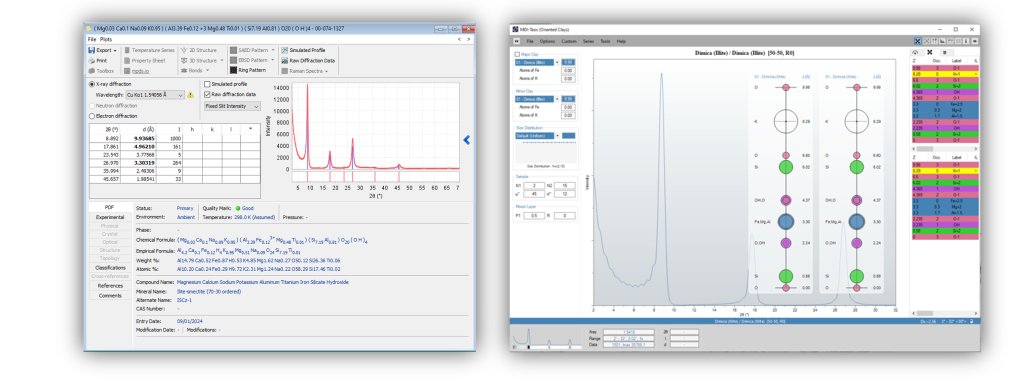Click the Mixed Layer P1 input field
Image resolution: width=1024 pixels, height=378 pixels.
coord(534,215)
